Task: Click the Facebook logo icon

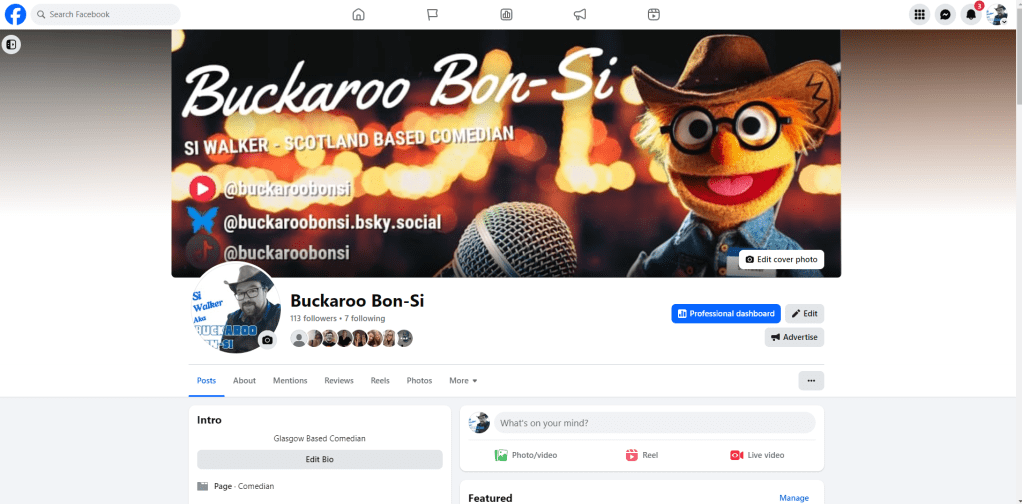Action: pos(15,14)
